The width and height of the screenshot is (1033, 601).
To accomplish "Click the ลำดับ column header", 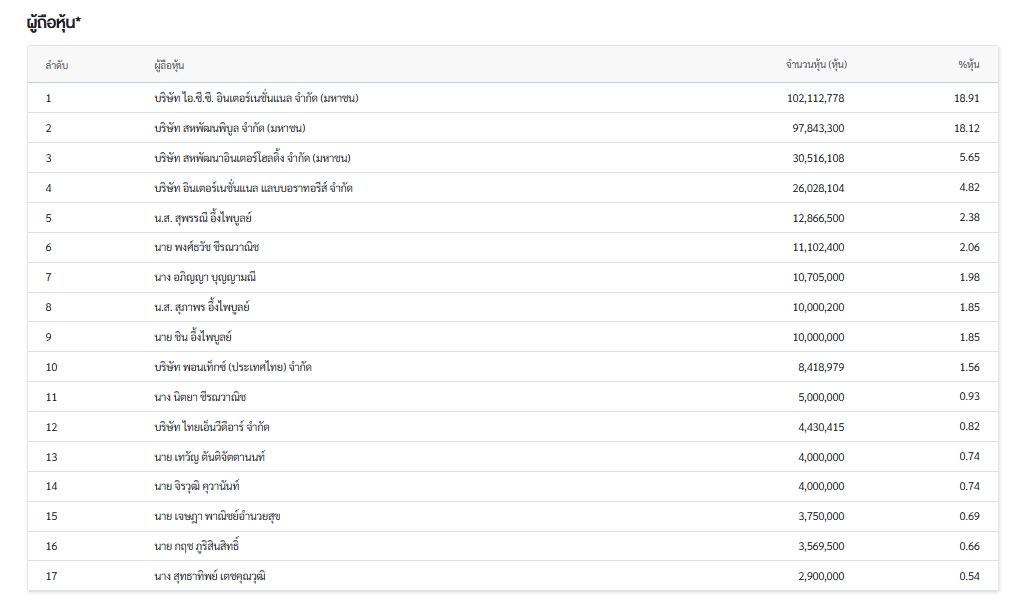I will point(56,65).
